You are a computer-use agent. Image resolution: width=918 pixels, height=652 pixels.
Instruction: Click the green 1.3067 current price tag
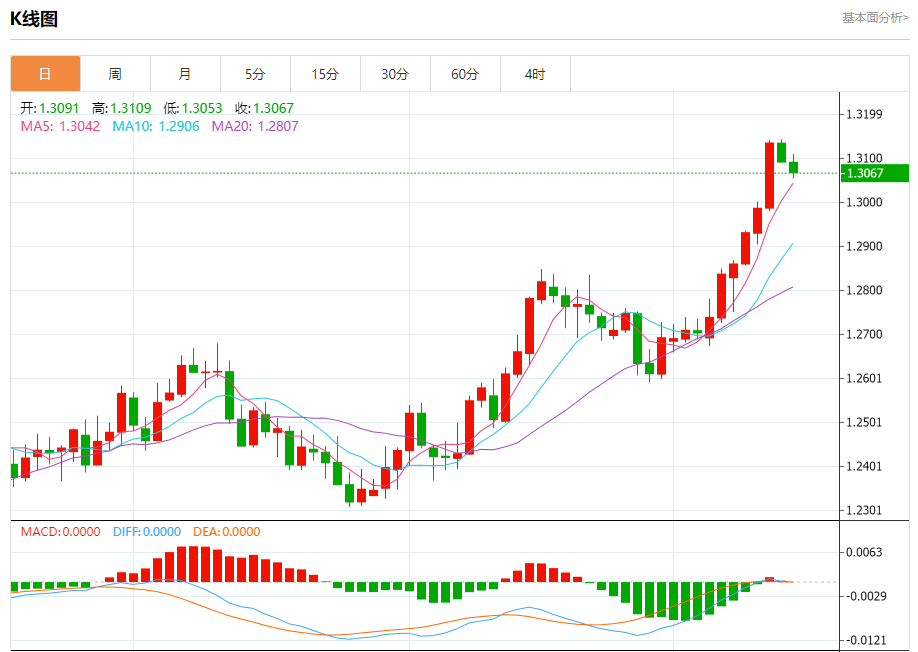pos(875,173)
